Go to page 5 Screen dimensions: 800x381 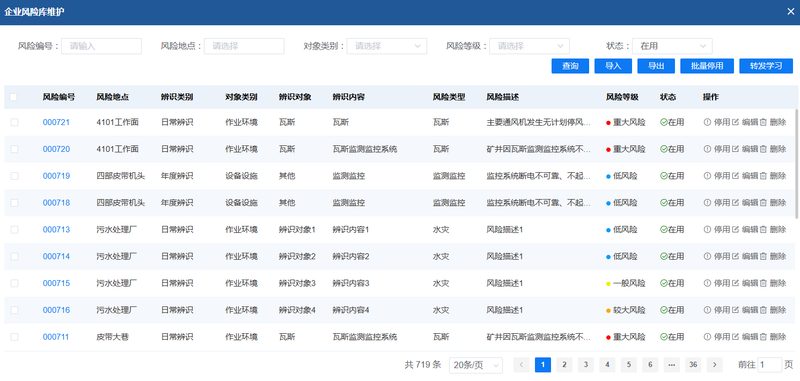point(629,365)
